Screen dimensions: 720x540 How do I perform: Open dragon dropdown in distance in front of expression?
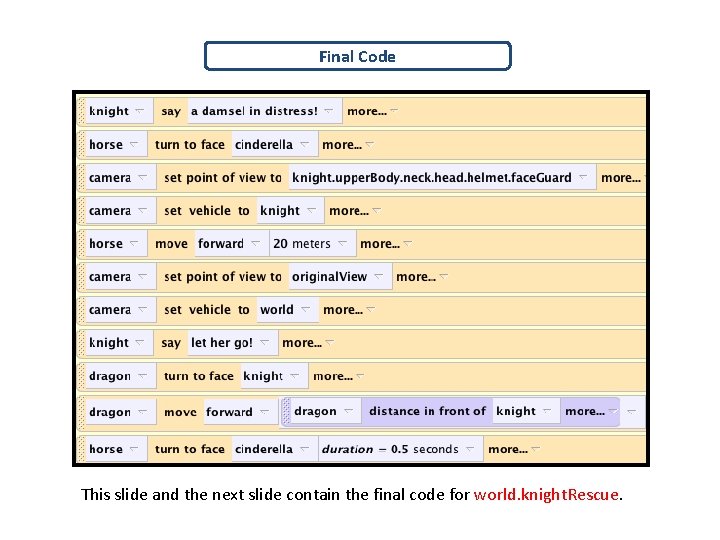click(x=326, y=411)
